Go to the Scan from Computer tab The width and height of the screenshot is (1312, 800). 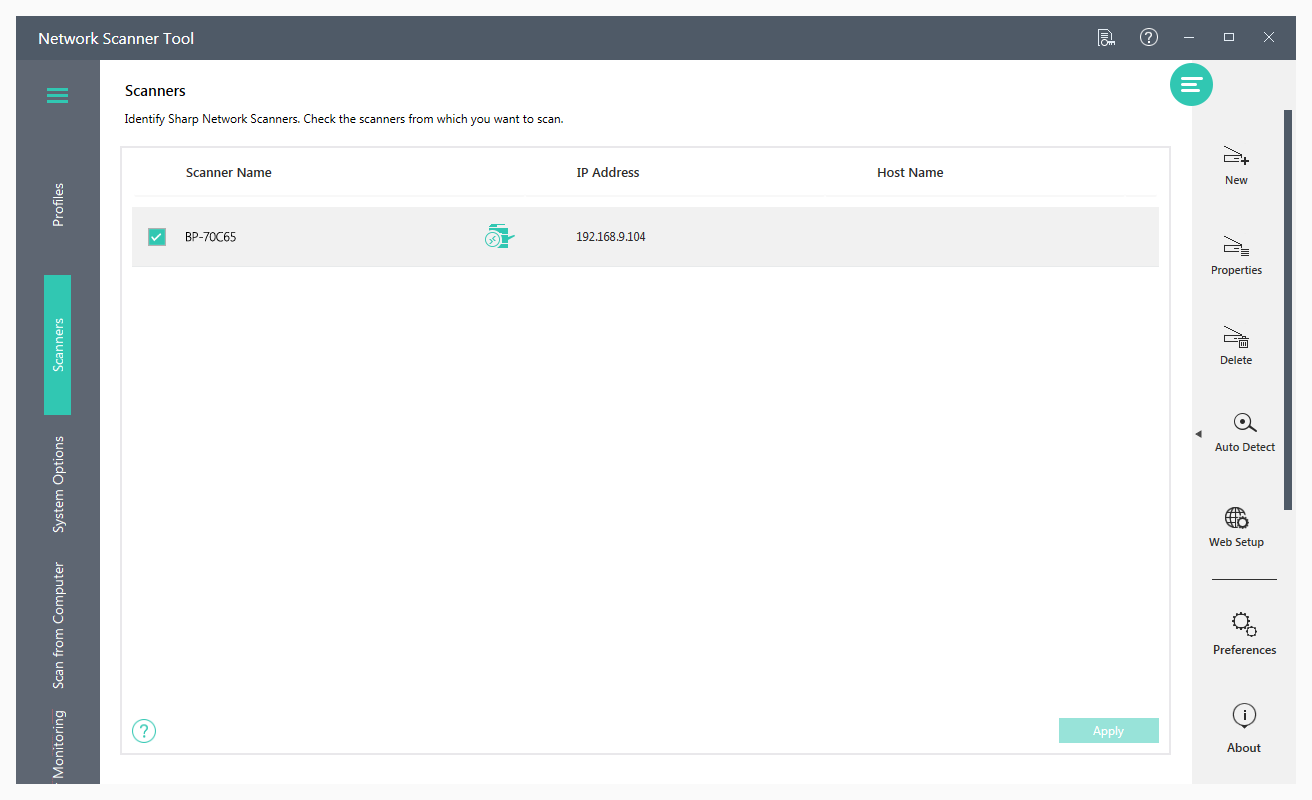(58, 626)
